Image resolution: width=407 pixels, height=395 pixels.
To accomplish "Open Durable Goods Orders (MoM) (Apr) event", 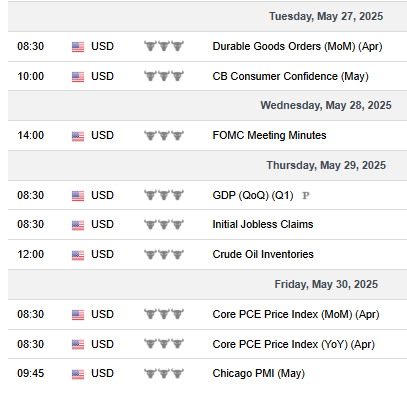I will click(297, 46).
